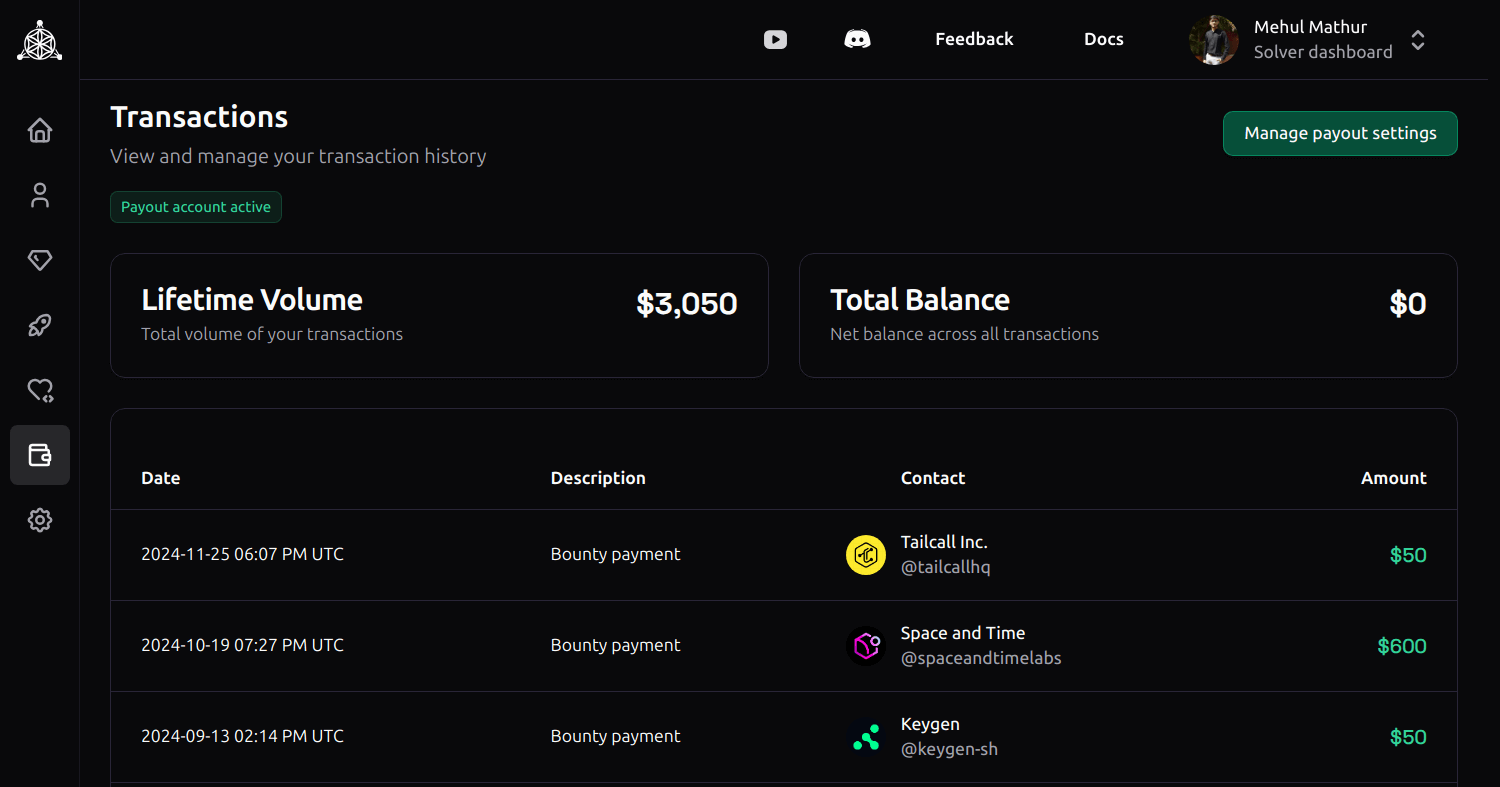This screenshot has height=787, width=1500.
Task: Click the rocket icon in sidebar
Action: pos(40,325)
